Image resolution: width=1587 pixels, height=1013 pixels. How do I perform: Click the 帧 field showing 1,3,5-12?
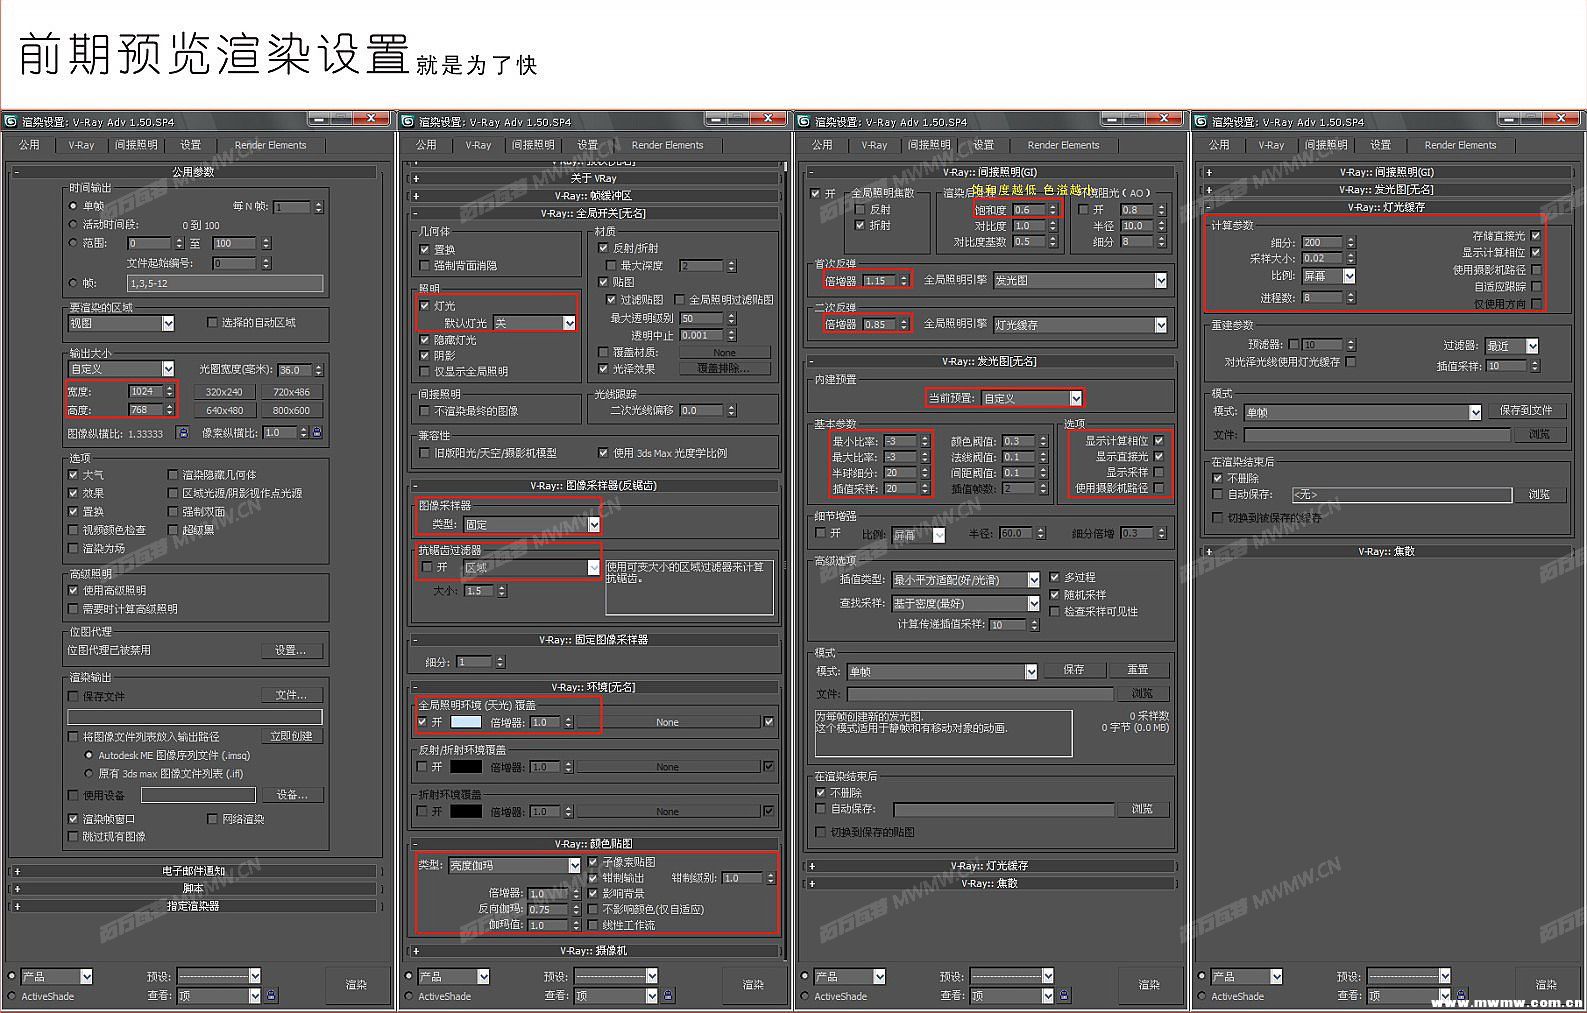[x=225, y=283]
